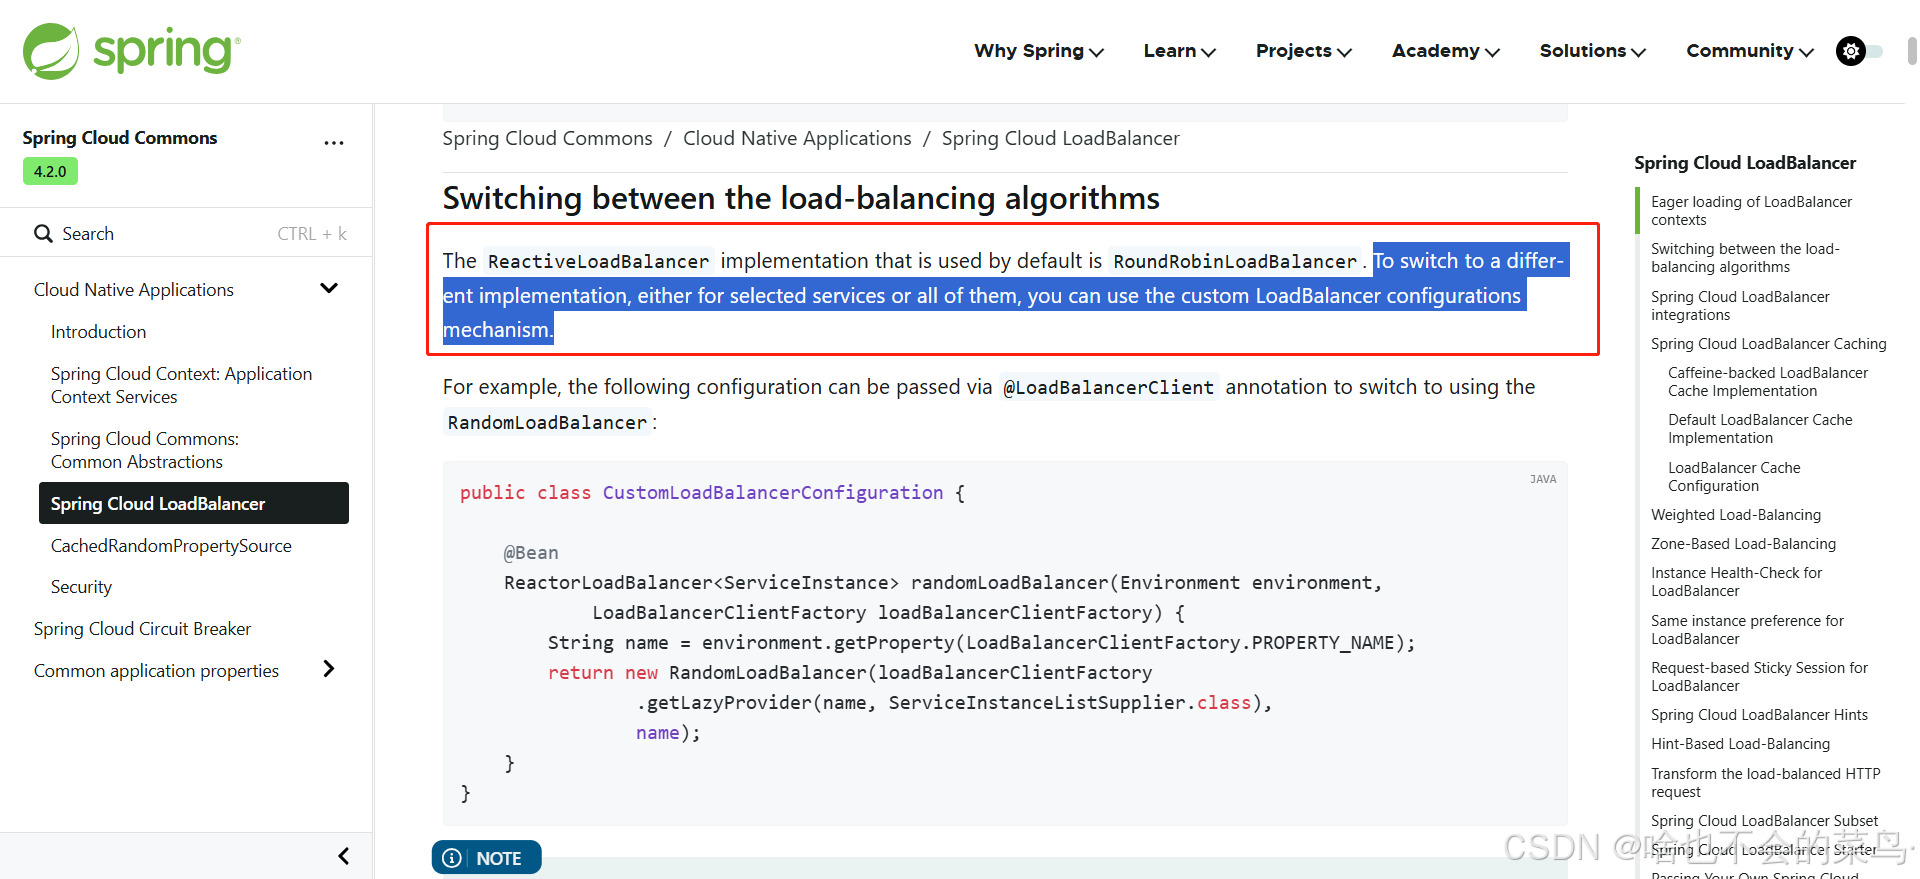Image resolution: width=1920 pixels, height=879 pixels.
Task: Click the @LoadBalancerClient code term
Action: click(1108, 388)
